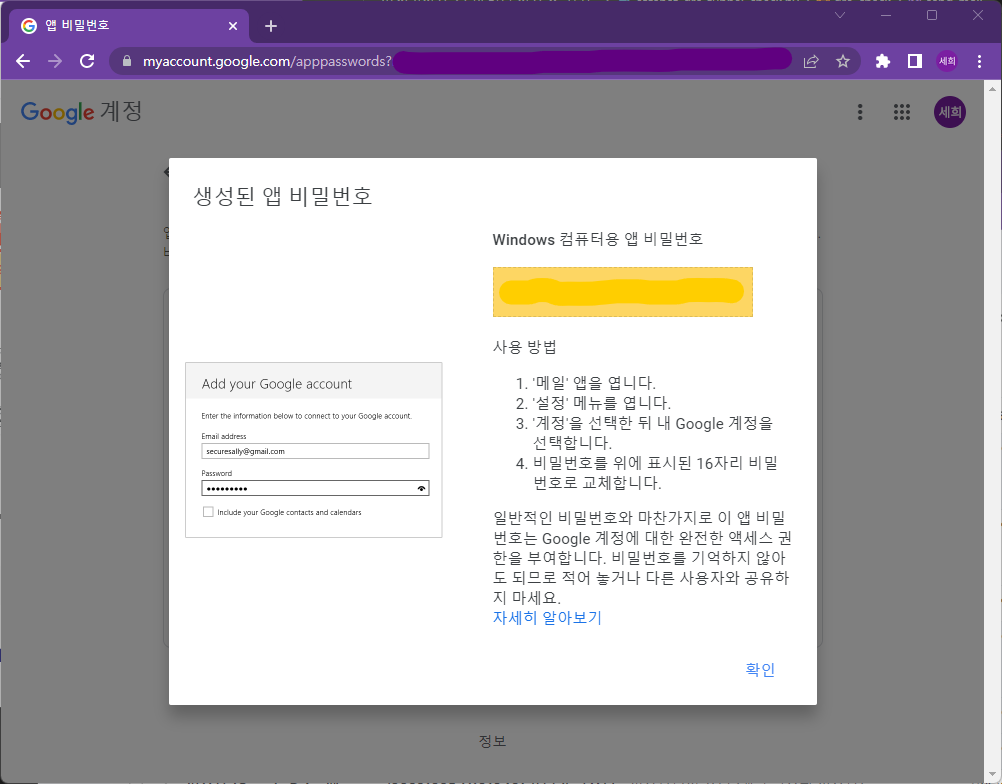Viewport: 1002px width, 784px height.
Task: Toggle the browser side panel icon
Action: point(914,61)
